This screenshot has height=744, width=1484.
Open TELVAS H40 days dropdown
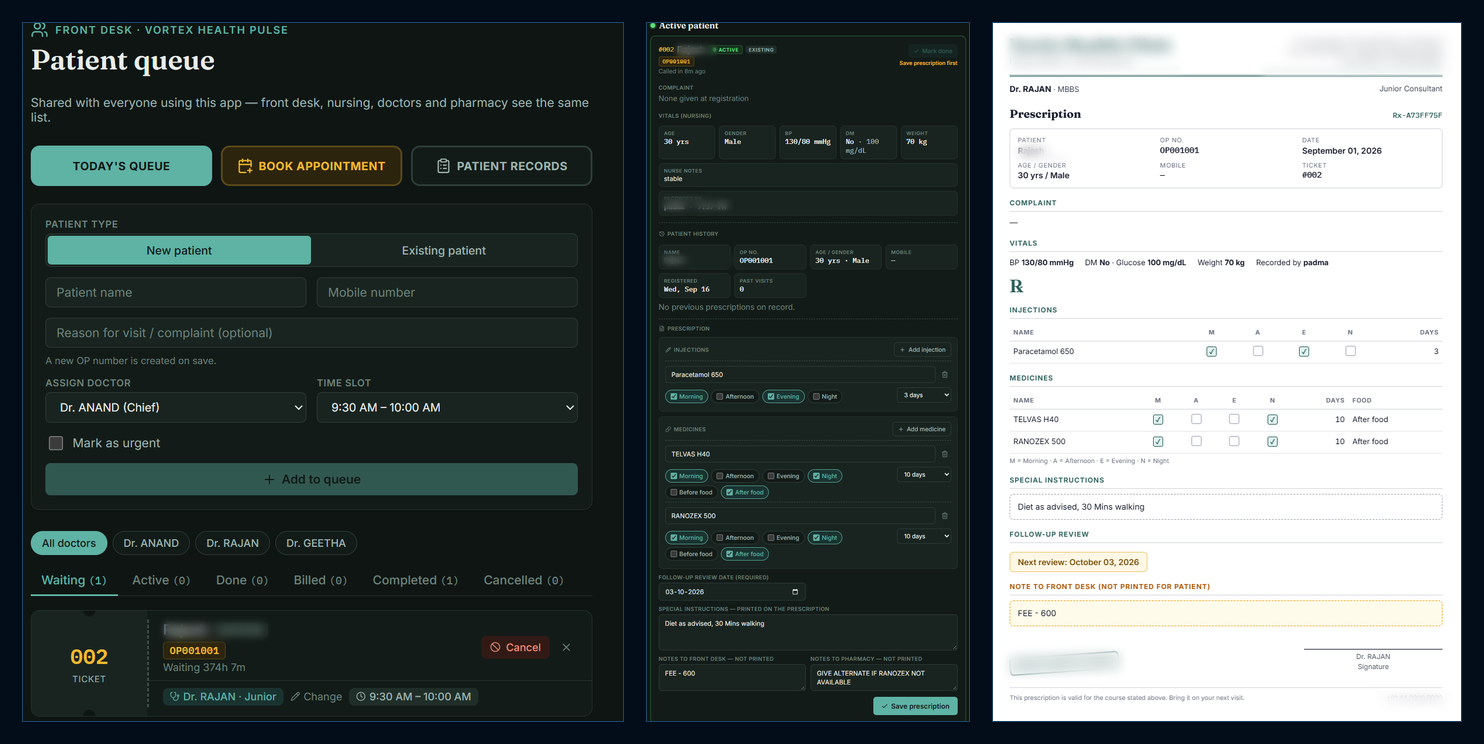tap(924, 475)
